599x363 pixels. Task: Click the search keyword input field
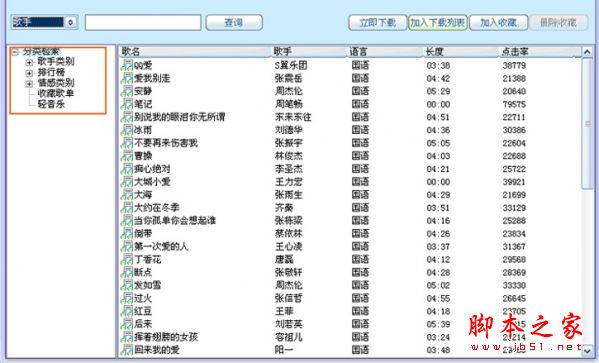143,23
